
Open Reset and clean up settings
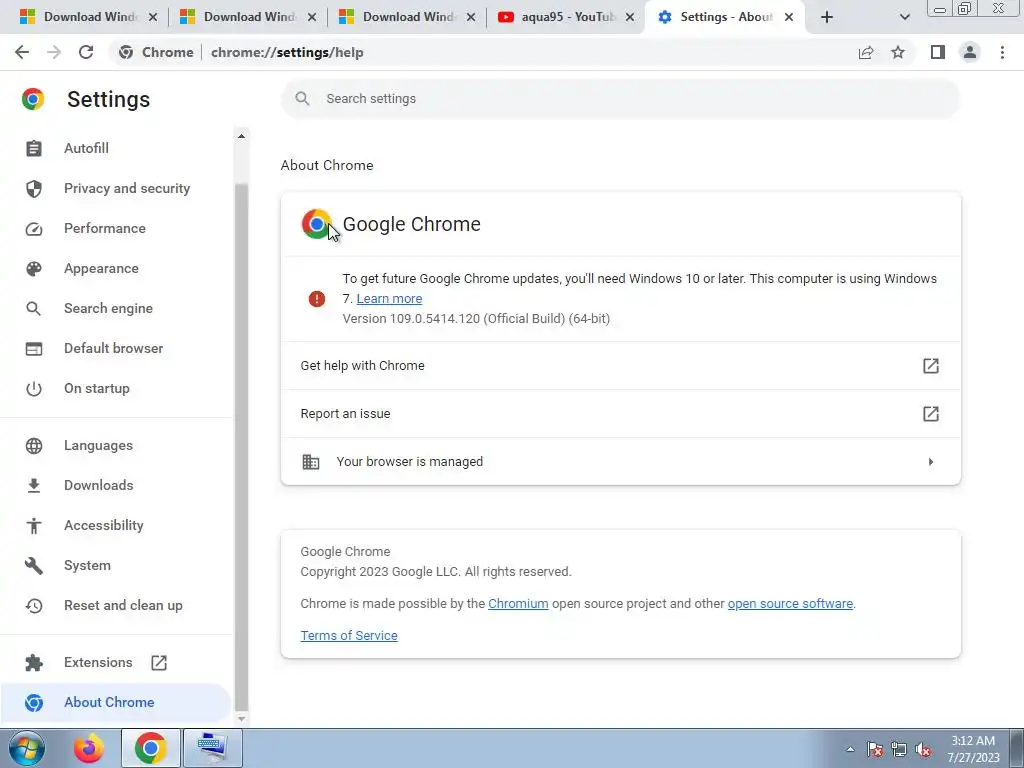123,605
